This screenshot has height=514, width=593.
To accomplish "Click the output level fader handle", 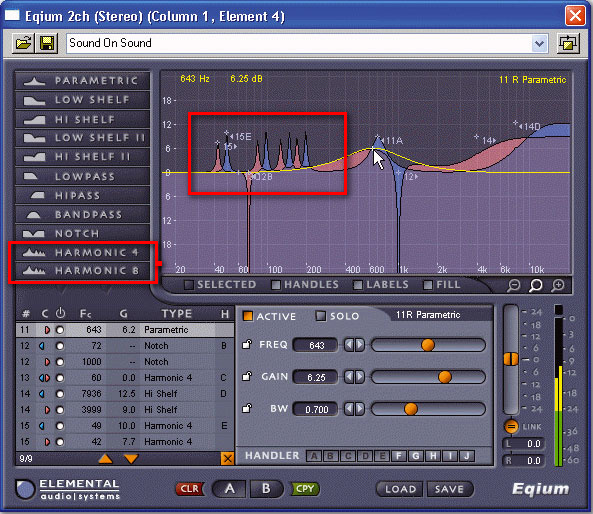I will [511, 359].
